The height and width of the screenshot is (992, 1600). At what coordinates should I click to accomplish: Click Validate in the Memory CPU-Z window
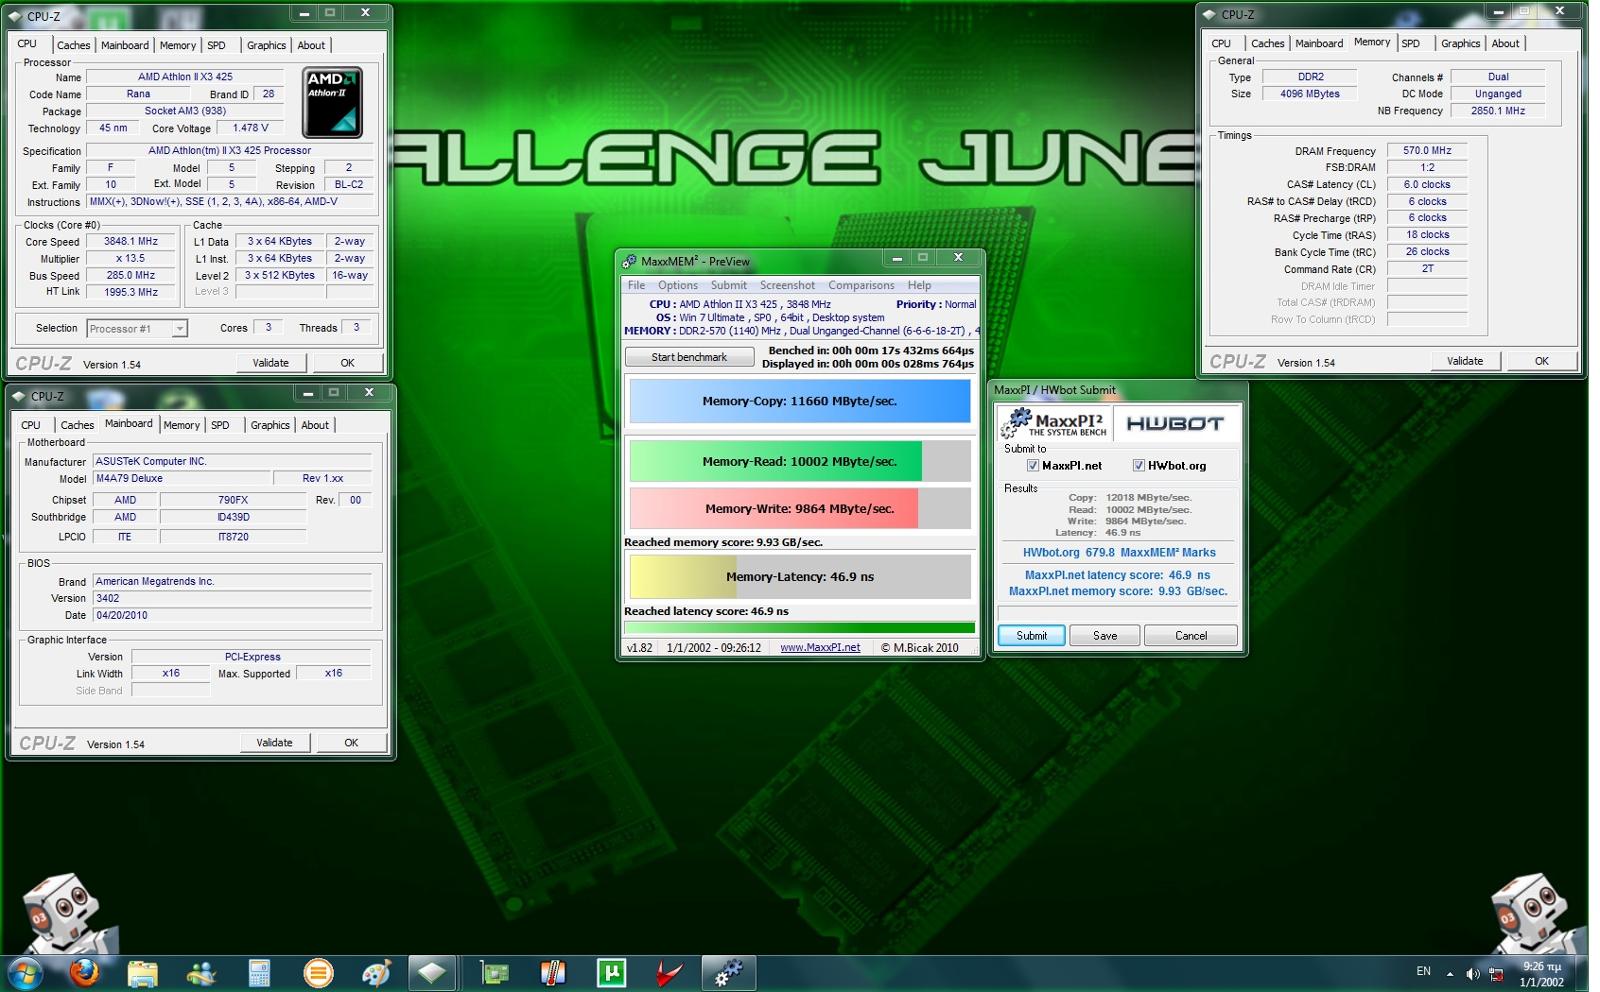tap(1465, 361)
